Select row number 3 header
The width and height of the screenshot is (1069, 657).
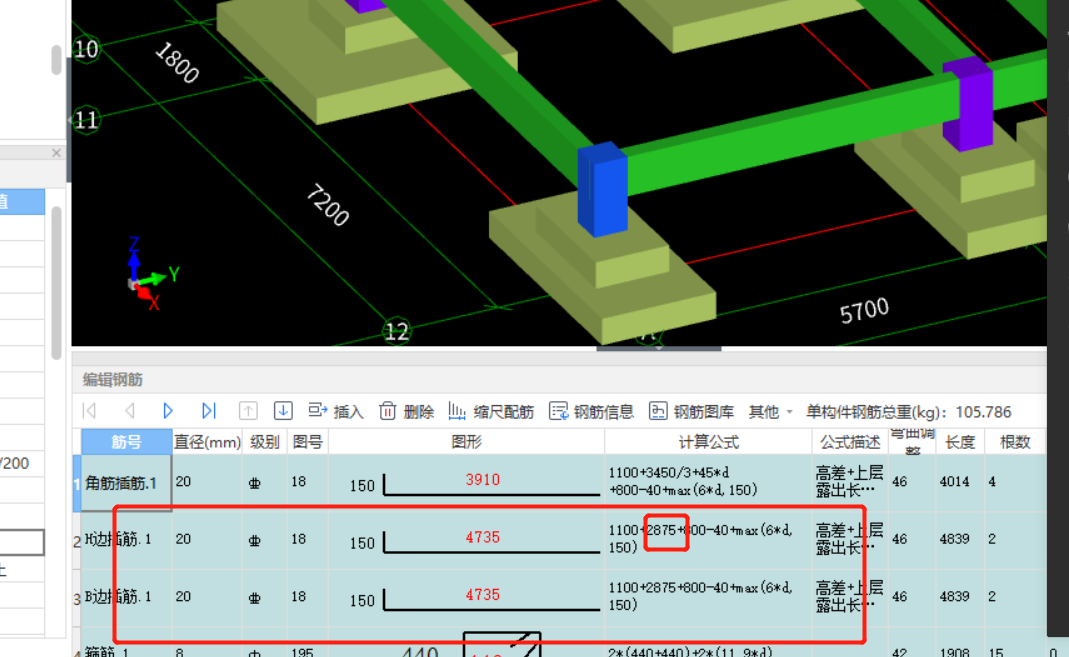pos(77,598)
